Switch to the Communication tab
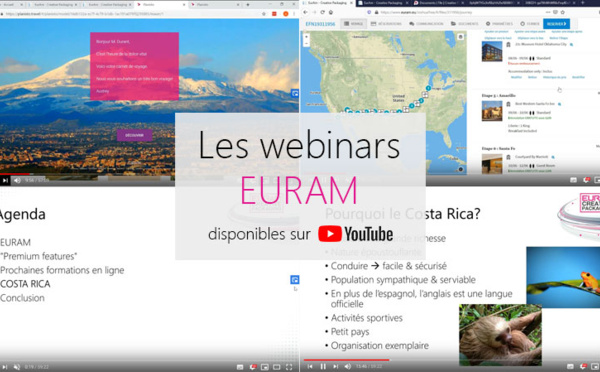The width and height of the screenshot is (600, 372). pos(426,24)
